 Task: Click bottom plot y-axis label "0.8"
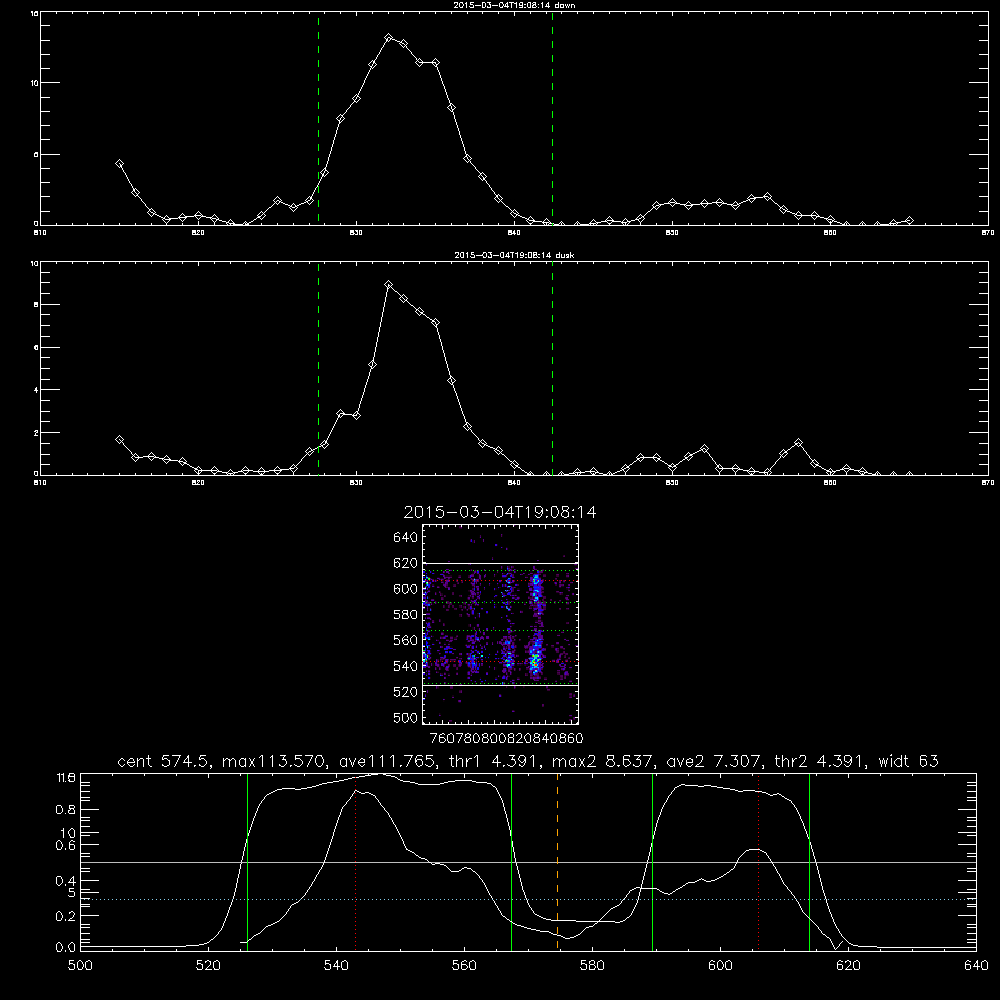[x=66, y=809]
